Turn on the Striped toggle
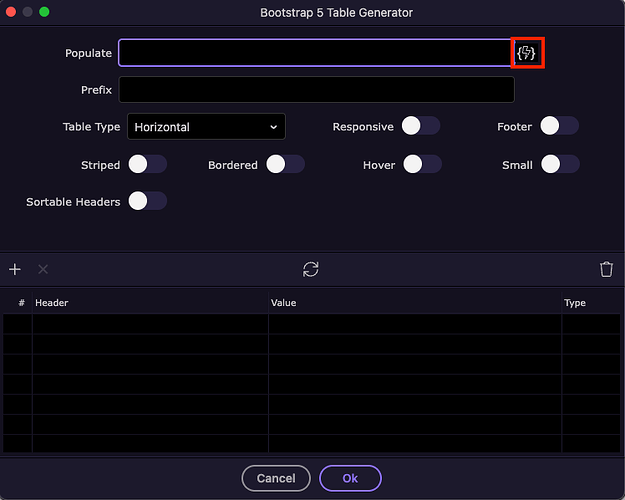625x500 pixels. point(147,164)
